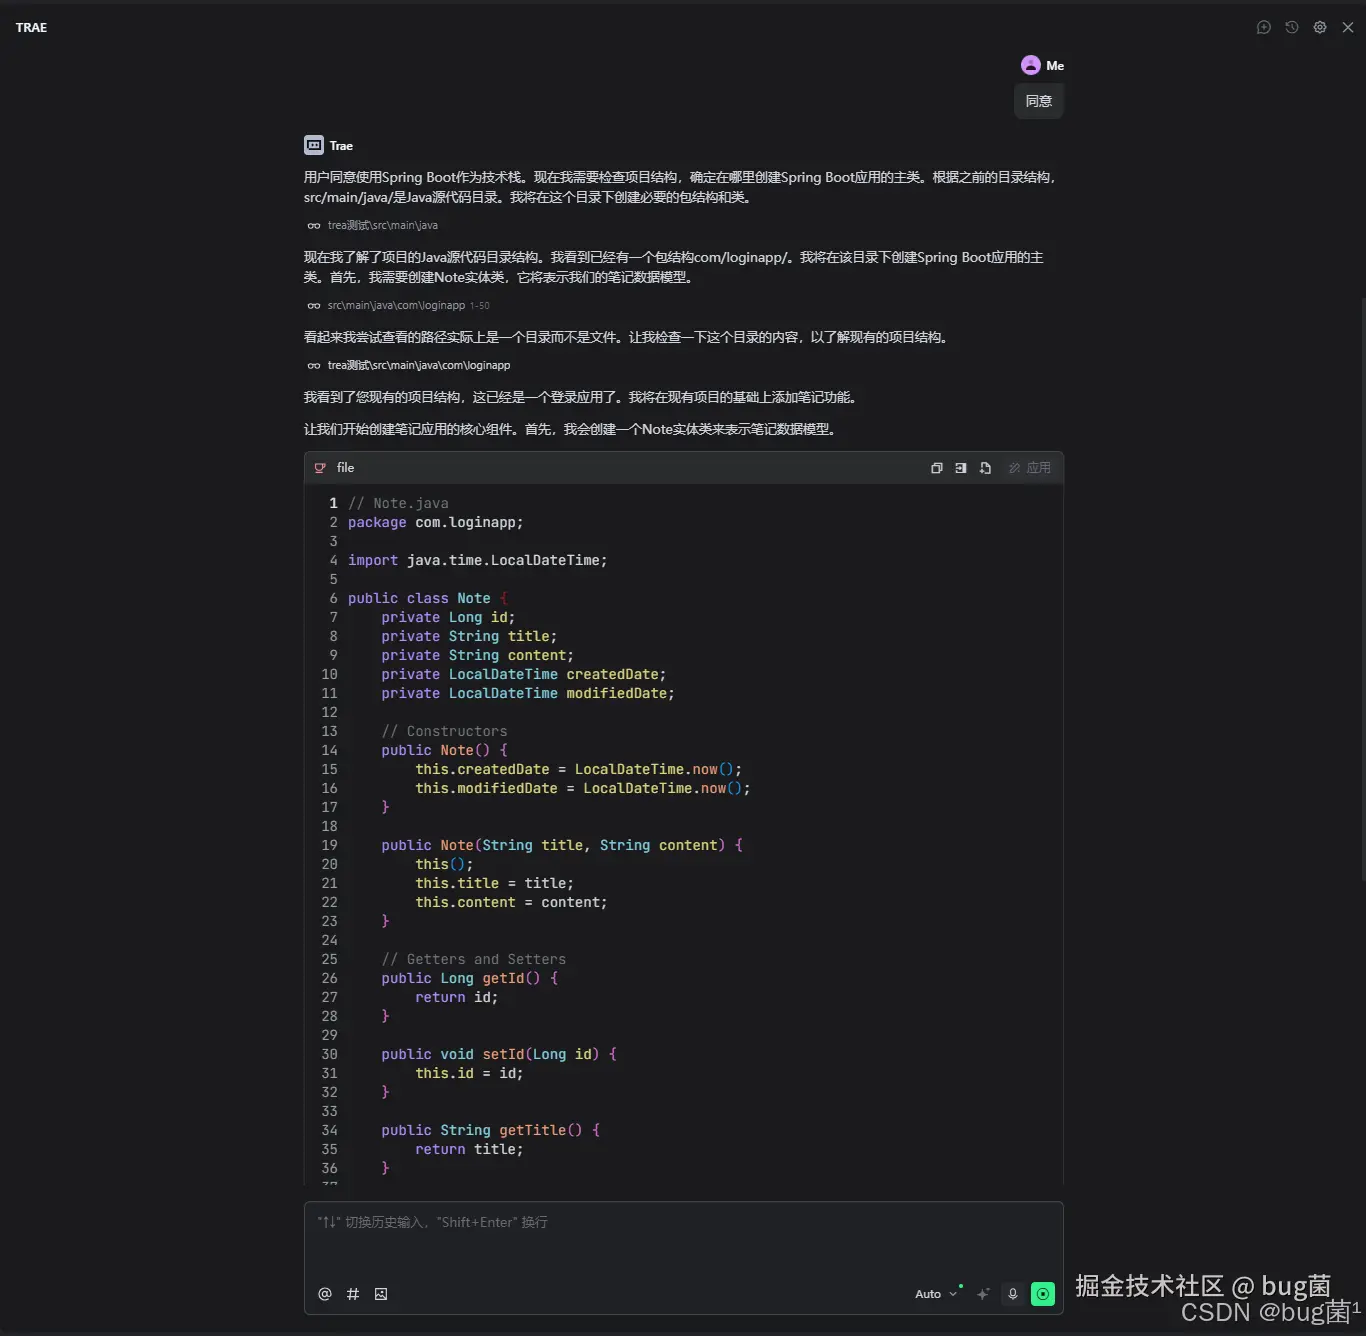Add code to new file icon

pyautogui.click(x=985, y=468)
